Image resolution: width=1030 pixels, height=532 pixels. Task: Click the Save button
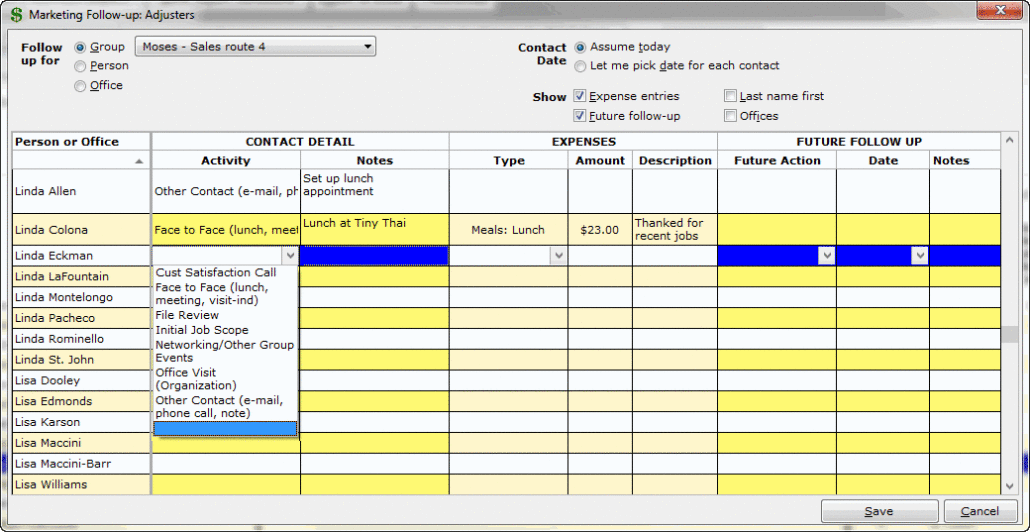point(879,511)
